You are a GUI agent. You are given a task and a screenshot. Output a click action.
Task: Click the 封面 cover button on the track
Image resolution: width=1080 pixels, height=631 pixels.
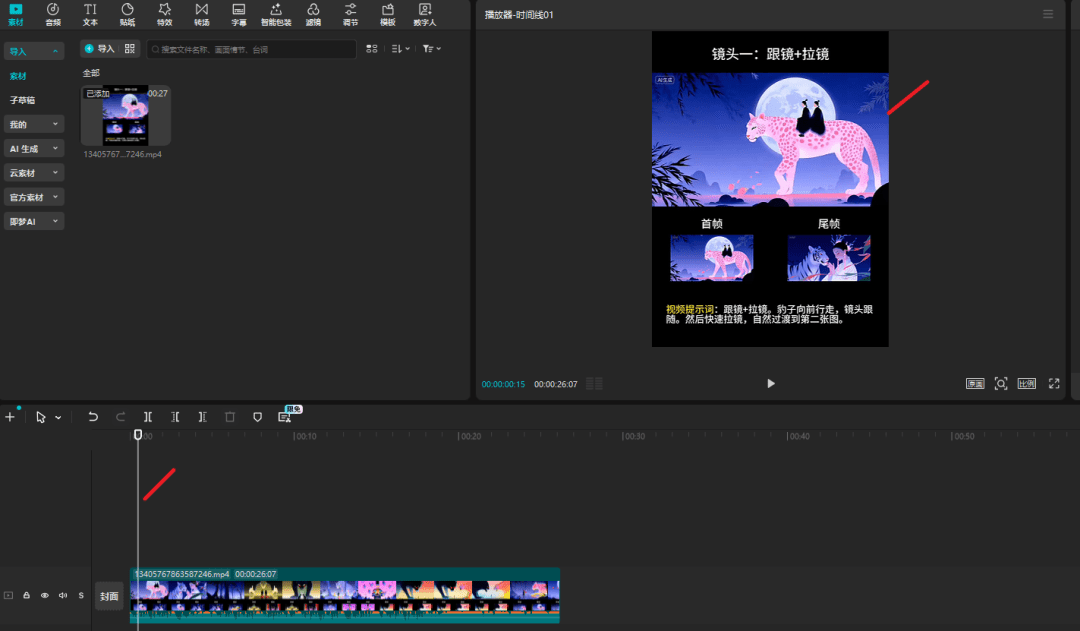pos(109,596)
